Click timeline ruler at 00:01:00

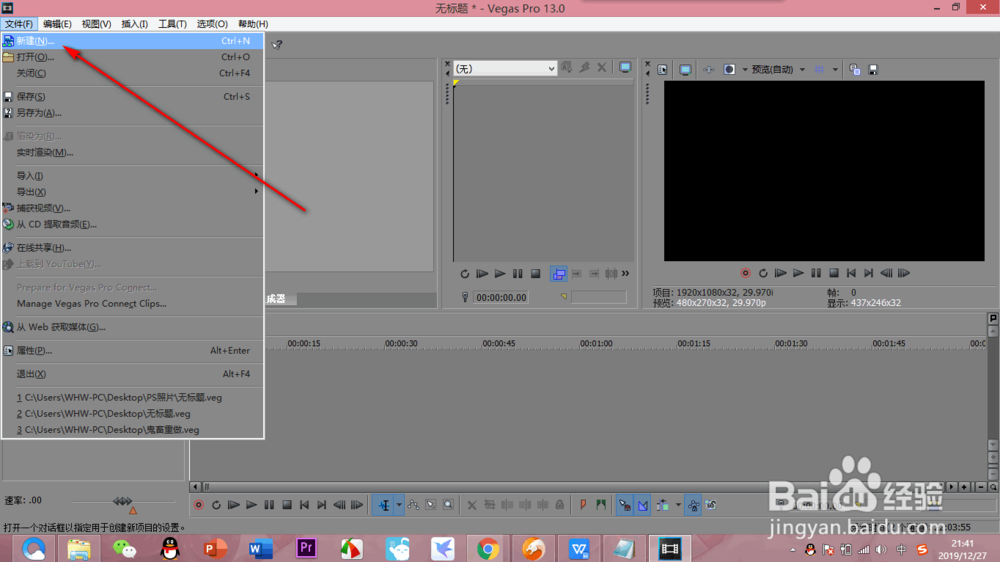pyautogui.click(x=596, y=343)
